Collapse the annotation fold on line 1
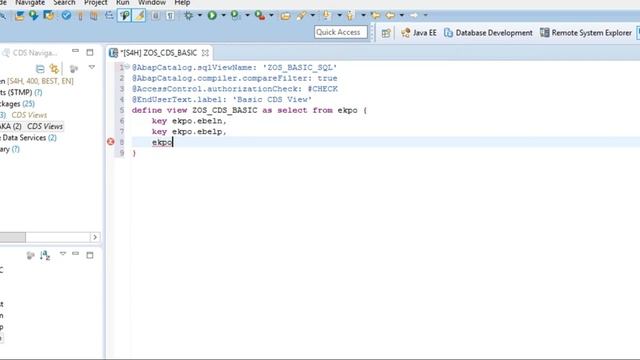Screen dimensions: 640x360 pos(127,67)
